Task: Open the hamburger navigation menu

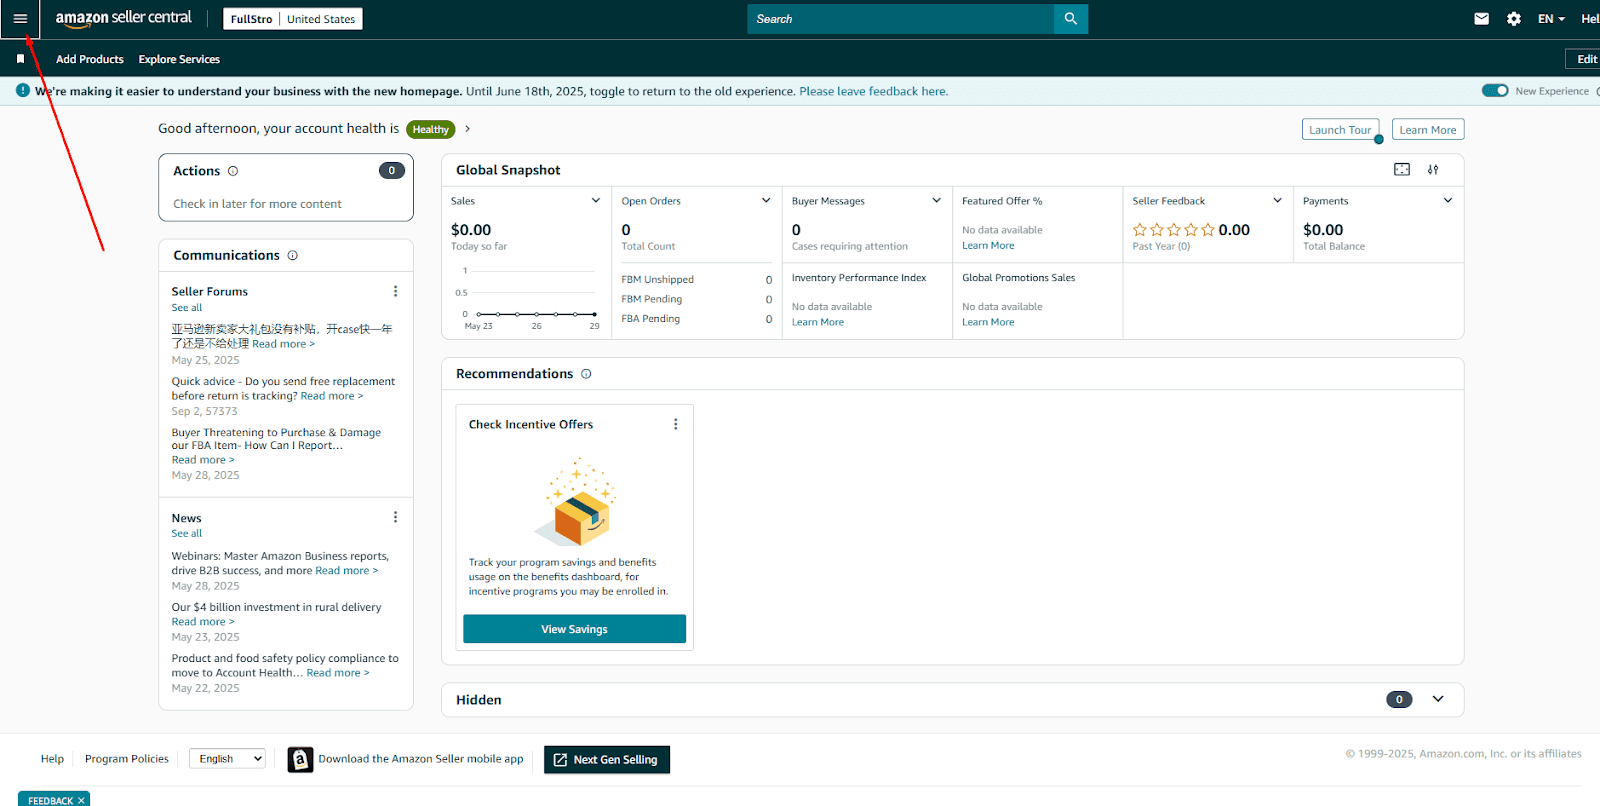Action: click(x=20, y=19)
